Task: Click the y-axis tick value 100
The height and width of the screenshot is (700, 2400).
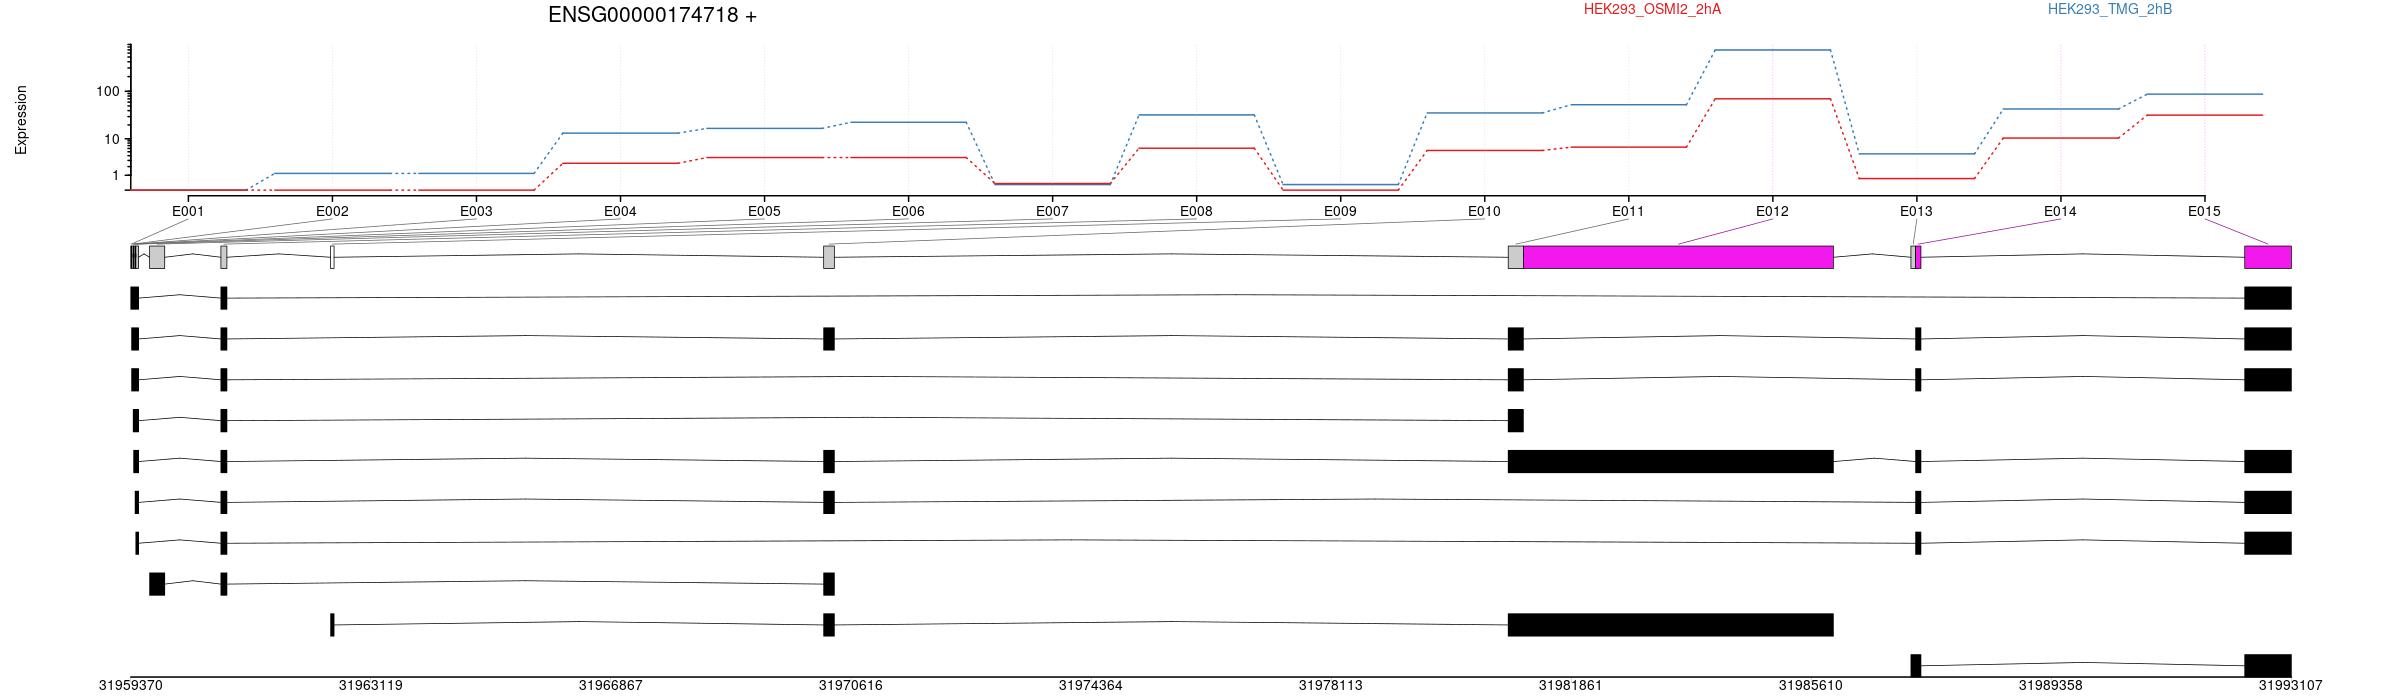Action: [x=108, y=92]
